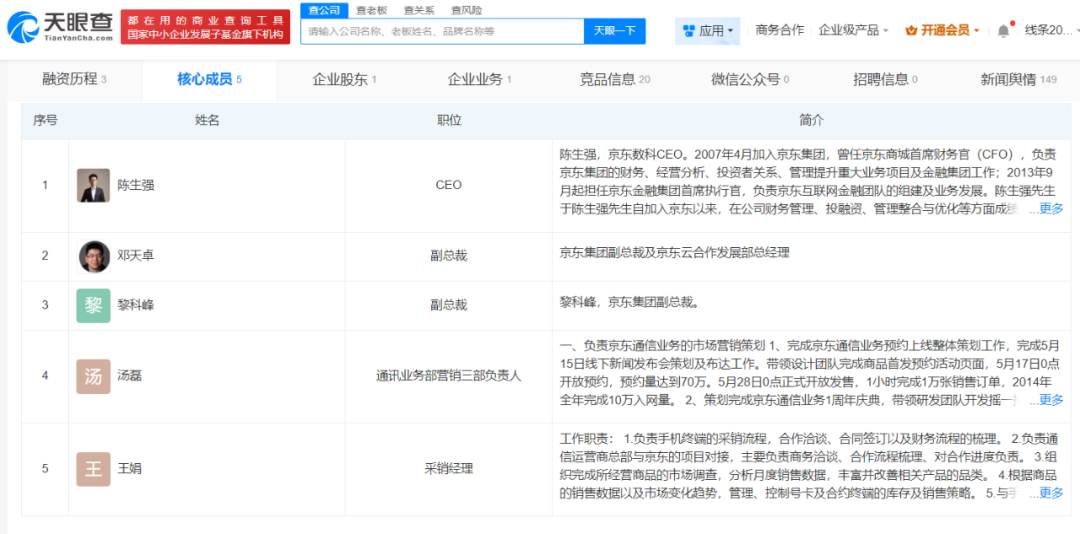The image size is (1080, 534).
Task: Click 邓天卓's round avatar photo
Action: [x=94, y=256]
